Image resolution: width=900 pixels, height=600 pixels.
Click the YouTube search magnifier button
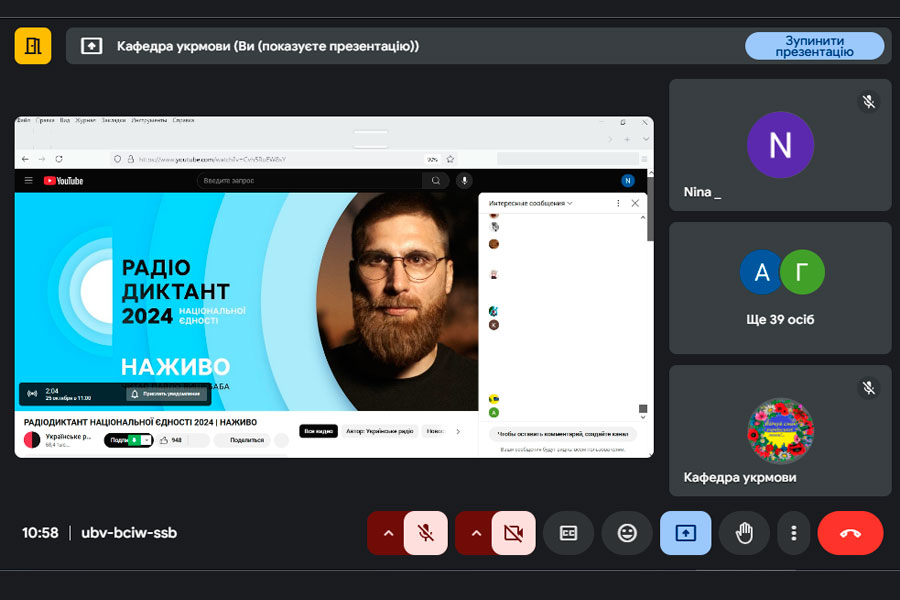click(436, 180)
